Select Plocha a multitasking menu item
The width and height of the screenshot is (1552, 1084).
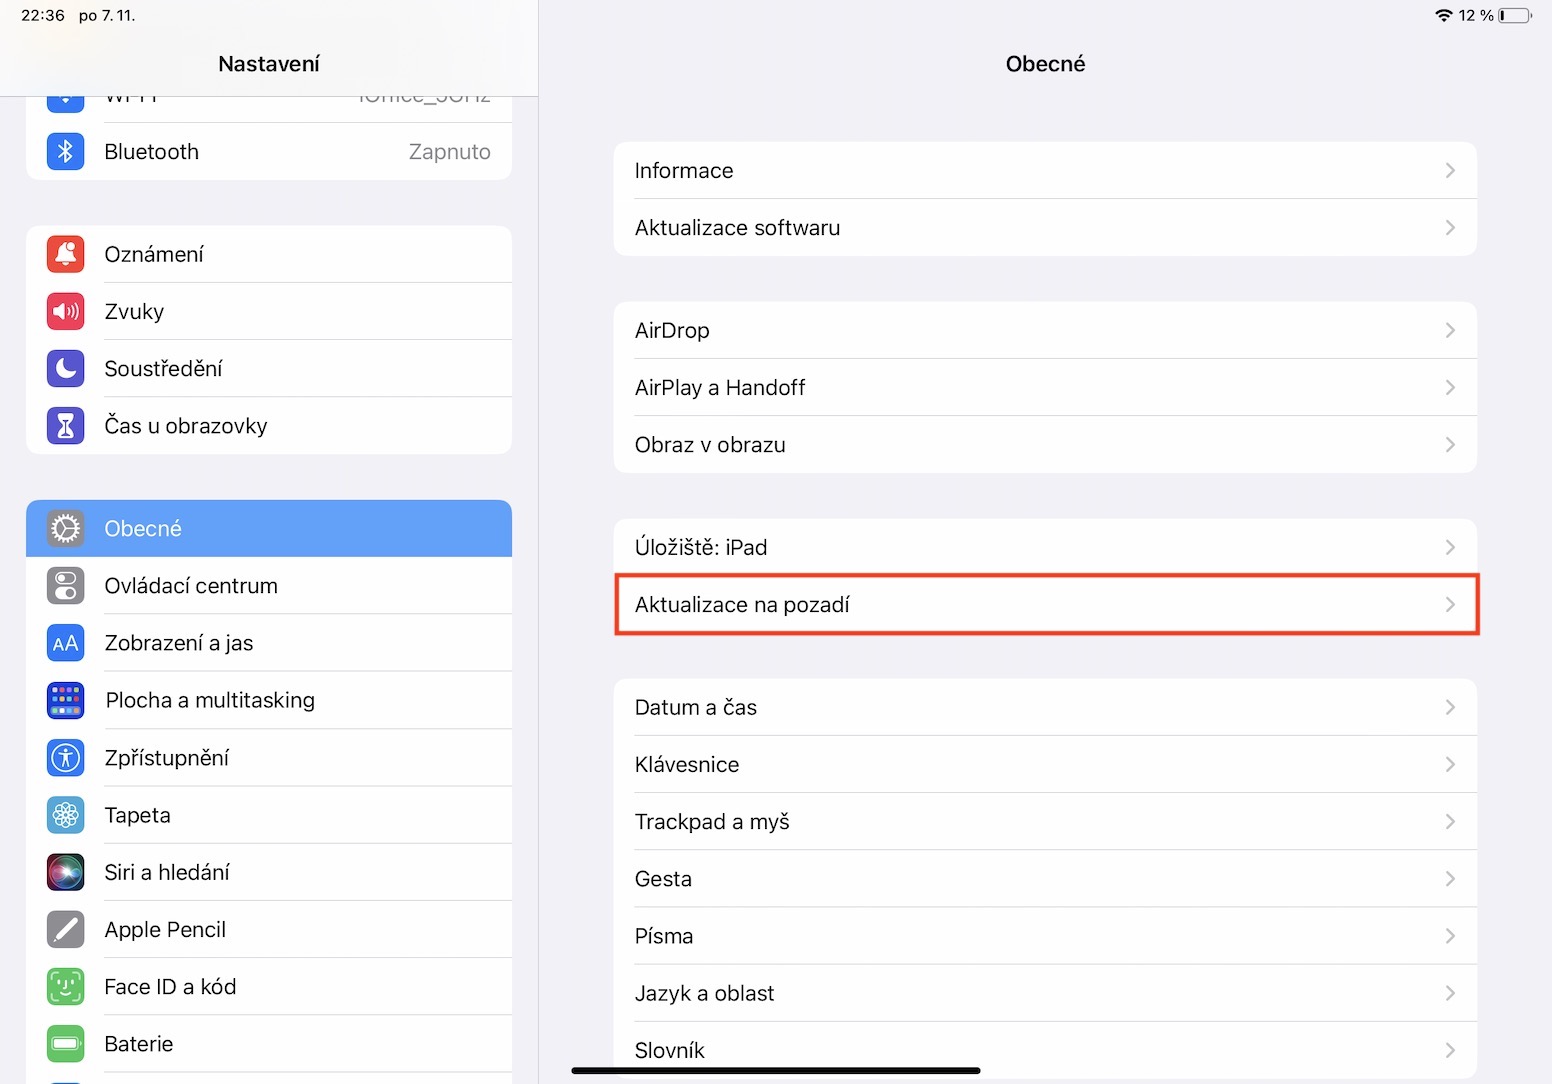click(x=268, y=701)
